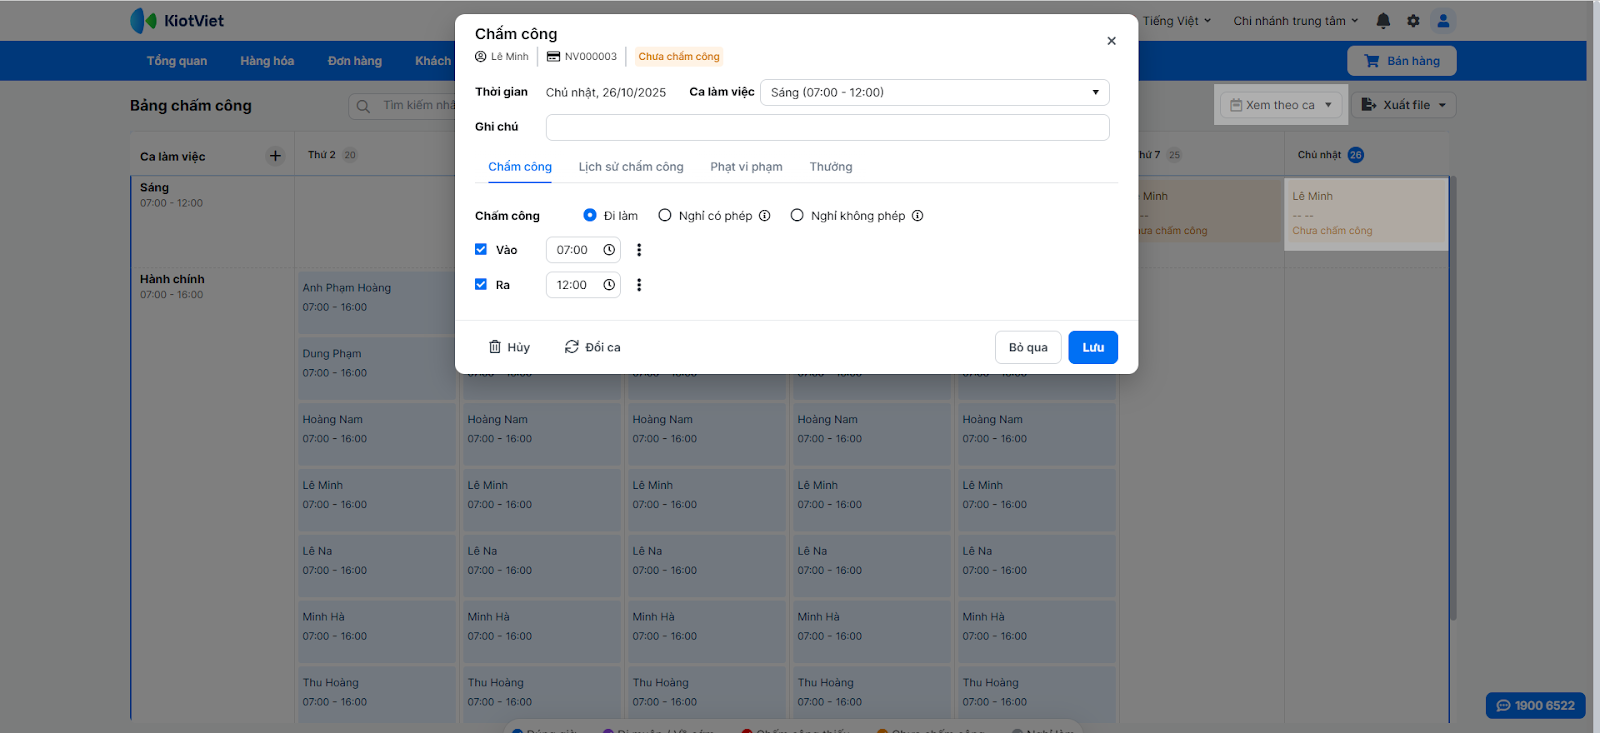The image size is (1600, 733).
Task: Click the user account icon in the background header
Action: tap(1443, 20)
